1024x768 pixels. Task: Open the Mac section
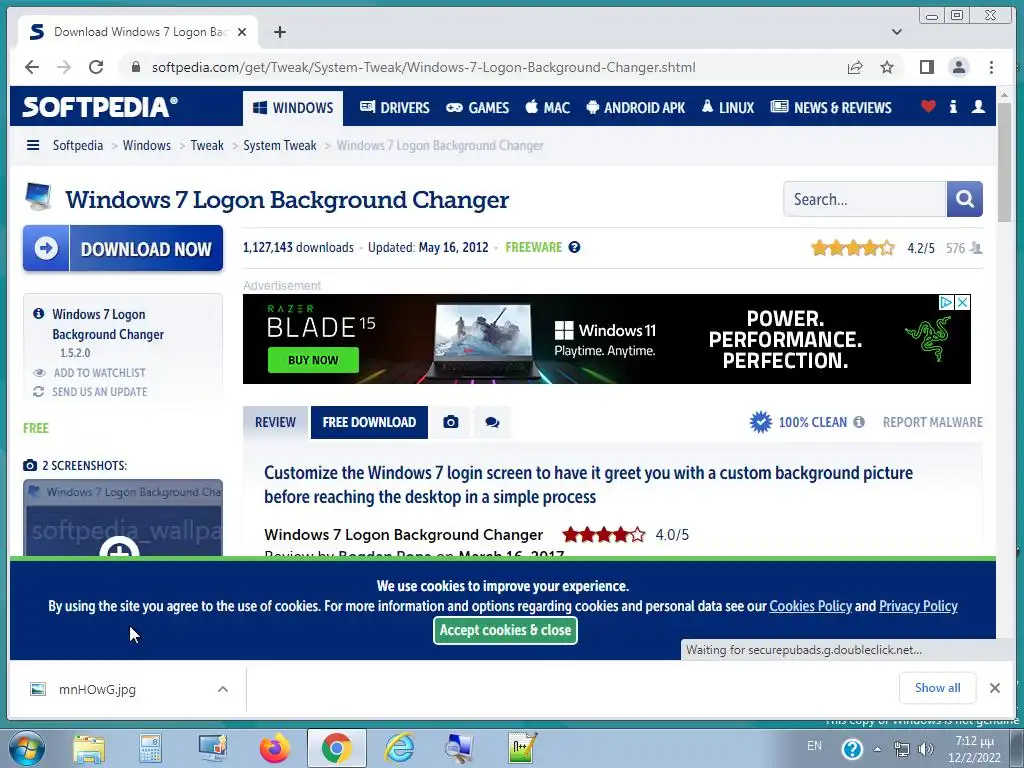point(548,108)
